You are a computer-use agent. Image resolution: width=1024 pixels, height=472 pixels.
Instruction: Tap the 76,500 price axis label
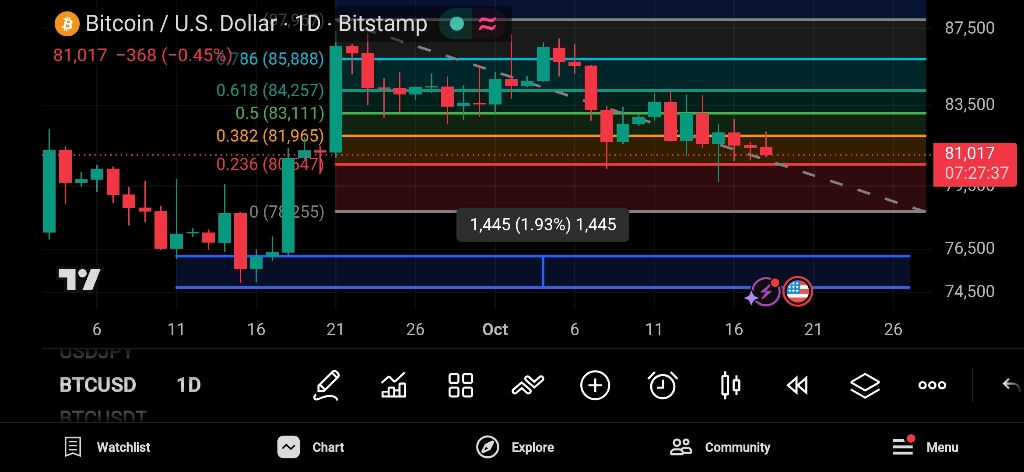click(970, 248)
